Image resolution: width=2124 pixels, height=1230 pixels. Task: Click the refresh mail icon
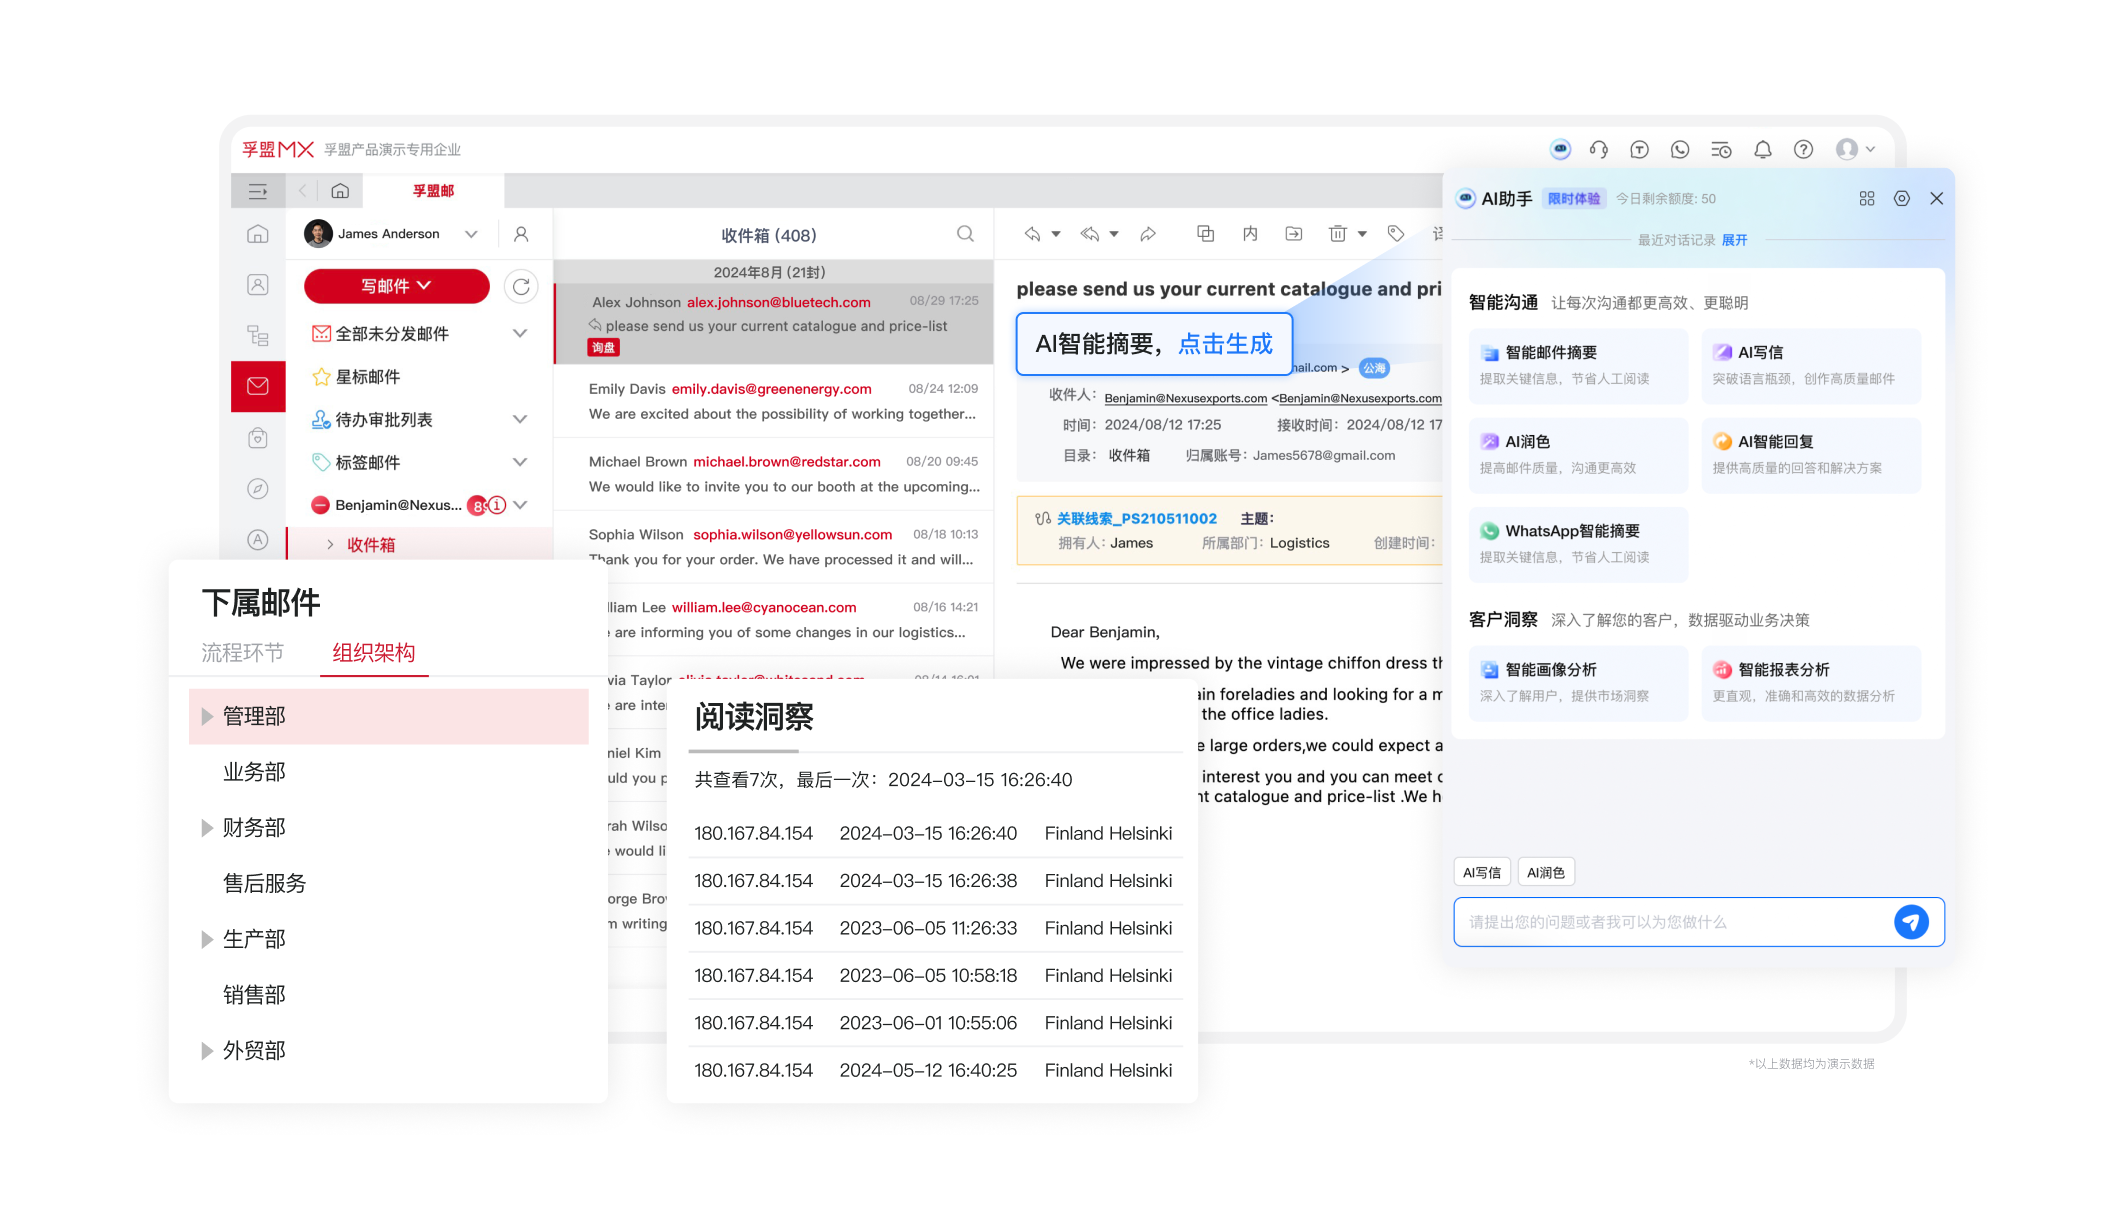(521, 287)
